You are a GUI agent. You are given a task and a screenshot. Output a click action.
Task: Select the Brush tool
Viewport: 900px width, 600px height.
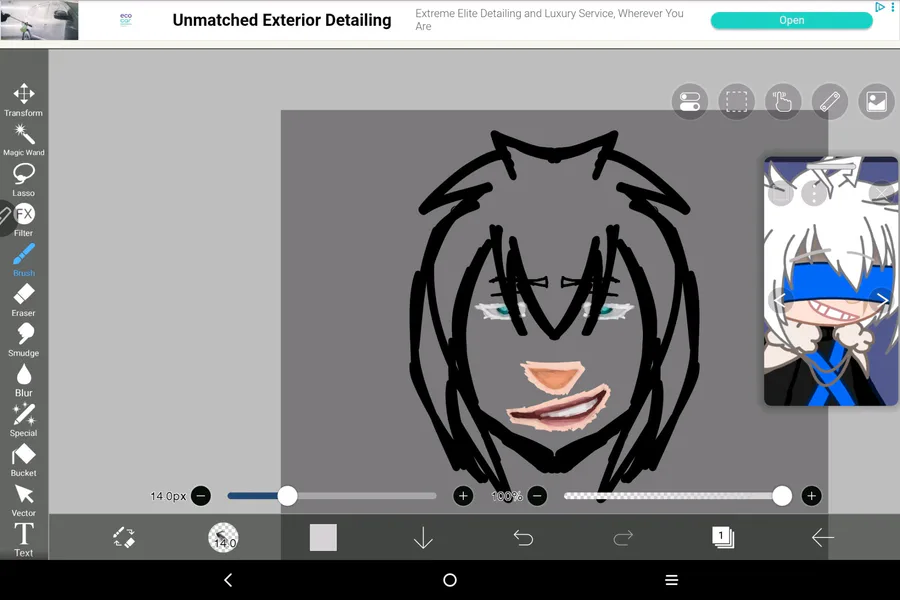(24, 260)
